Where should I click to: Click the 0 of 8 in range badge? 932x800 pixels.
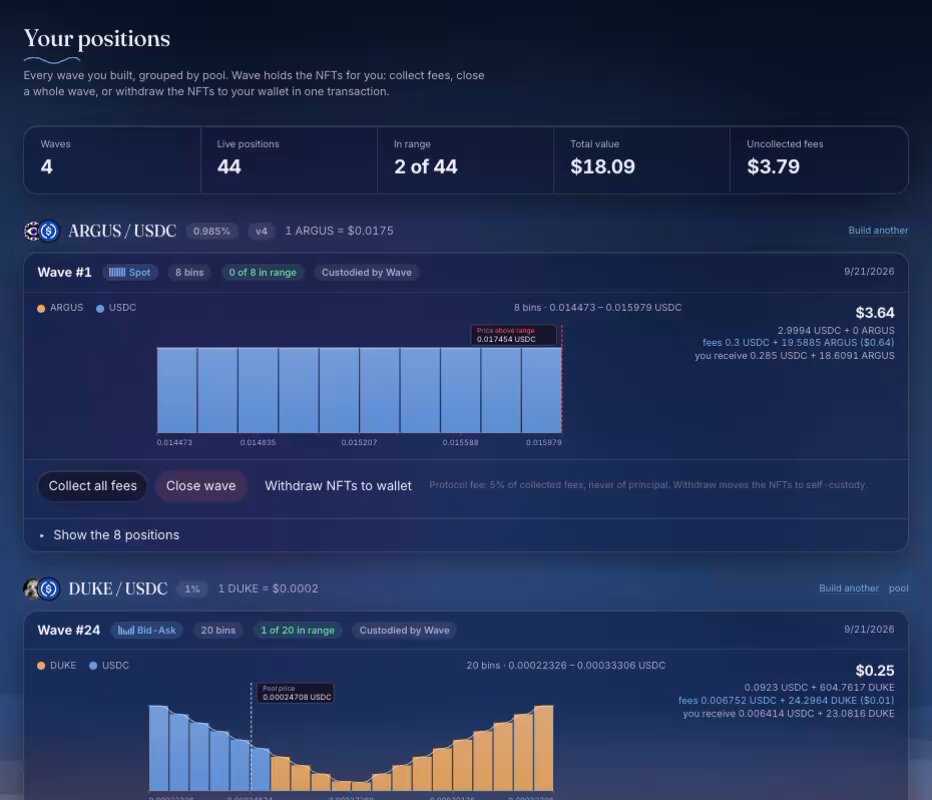(x=263, y=272)
